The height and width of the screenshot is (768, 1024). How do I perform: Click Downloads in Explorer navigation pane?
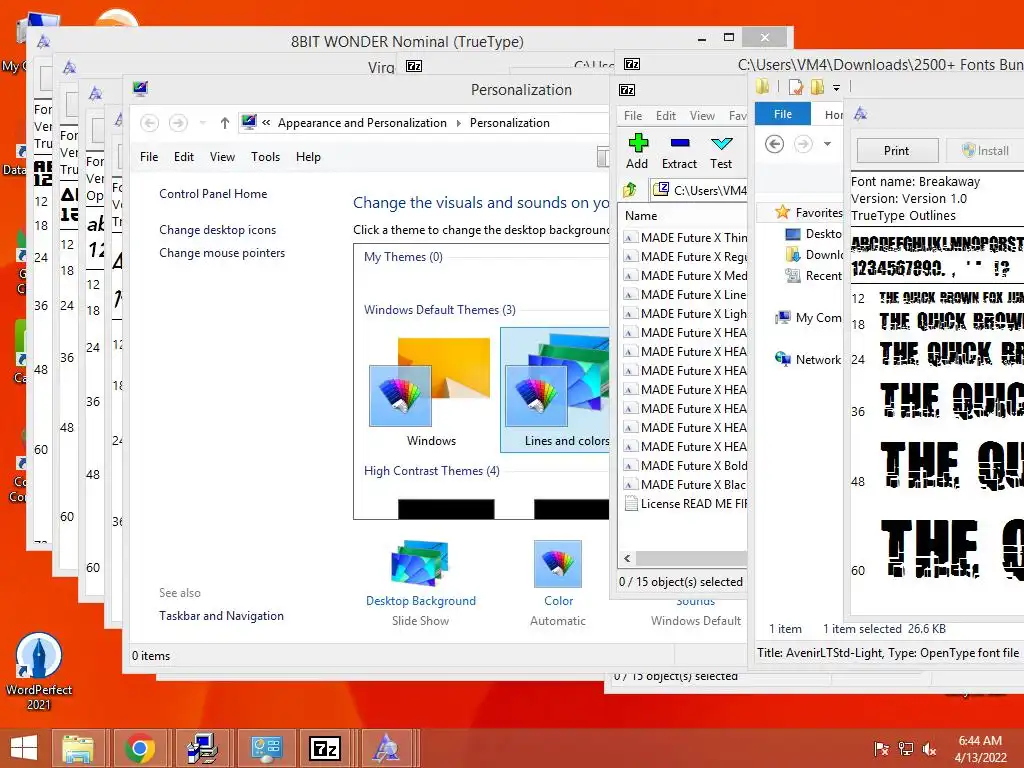[814, 255]
